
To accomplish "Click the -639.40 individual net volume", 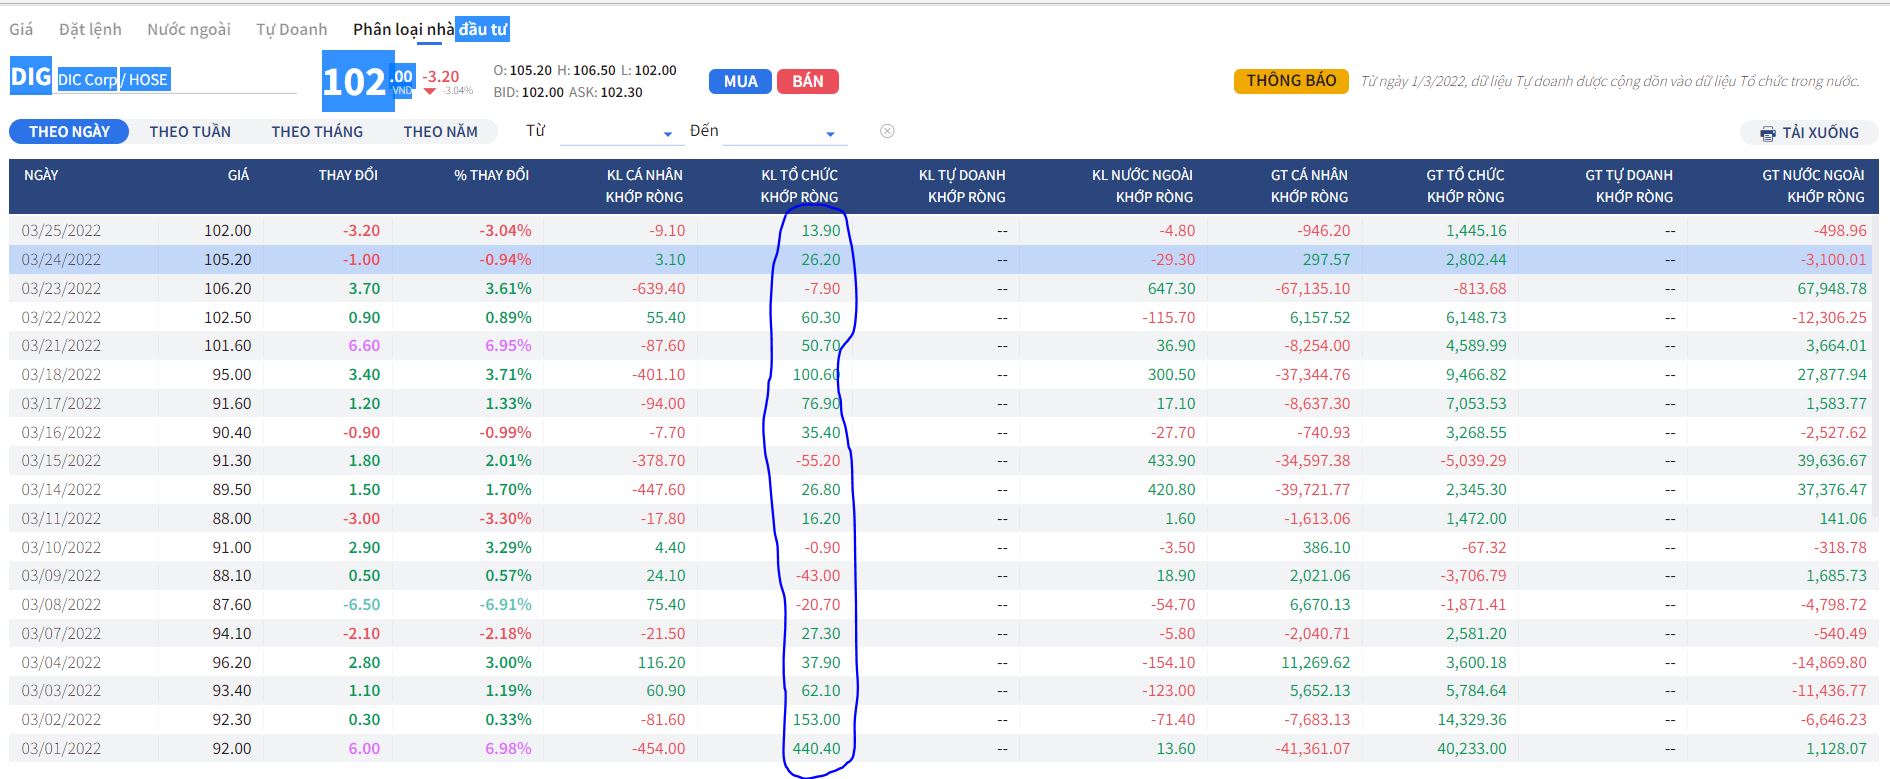I will point(659,288).
